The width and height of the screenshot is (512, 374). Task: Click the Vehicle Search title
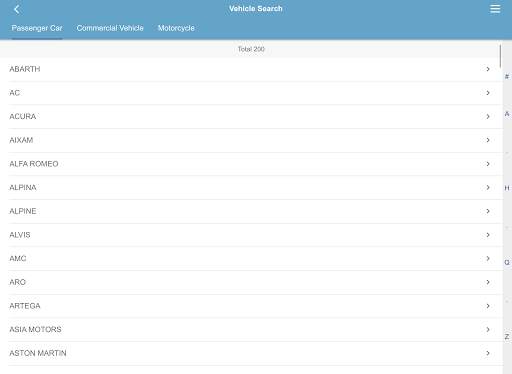(x=256, y=9)
